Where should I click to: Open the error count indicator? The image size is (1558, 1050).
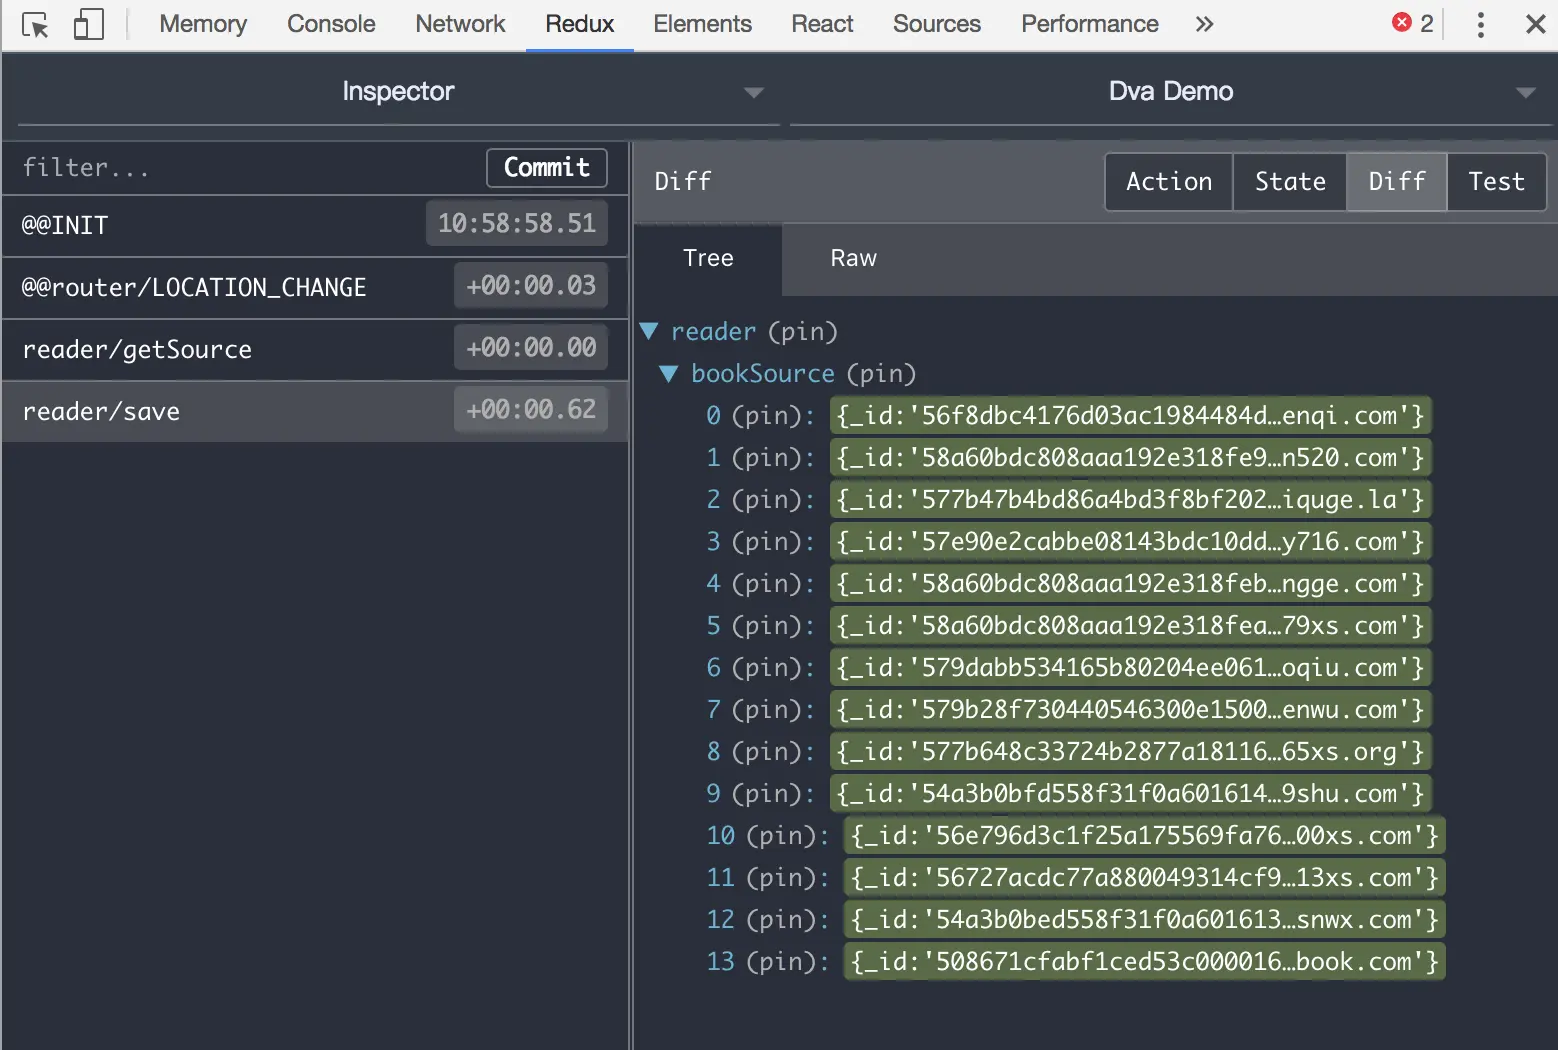click(x=1413, y=23)
